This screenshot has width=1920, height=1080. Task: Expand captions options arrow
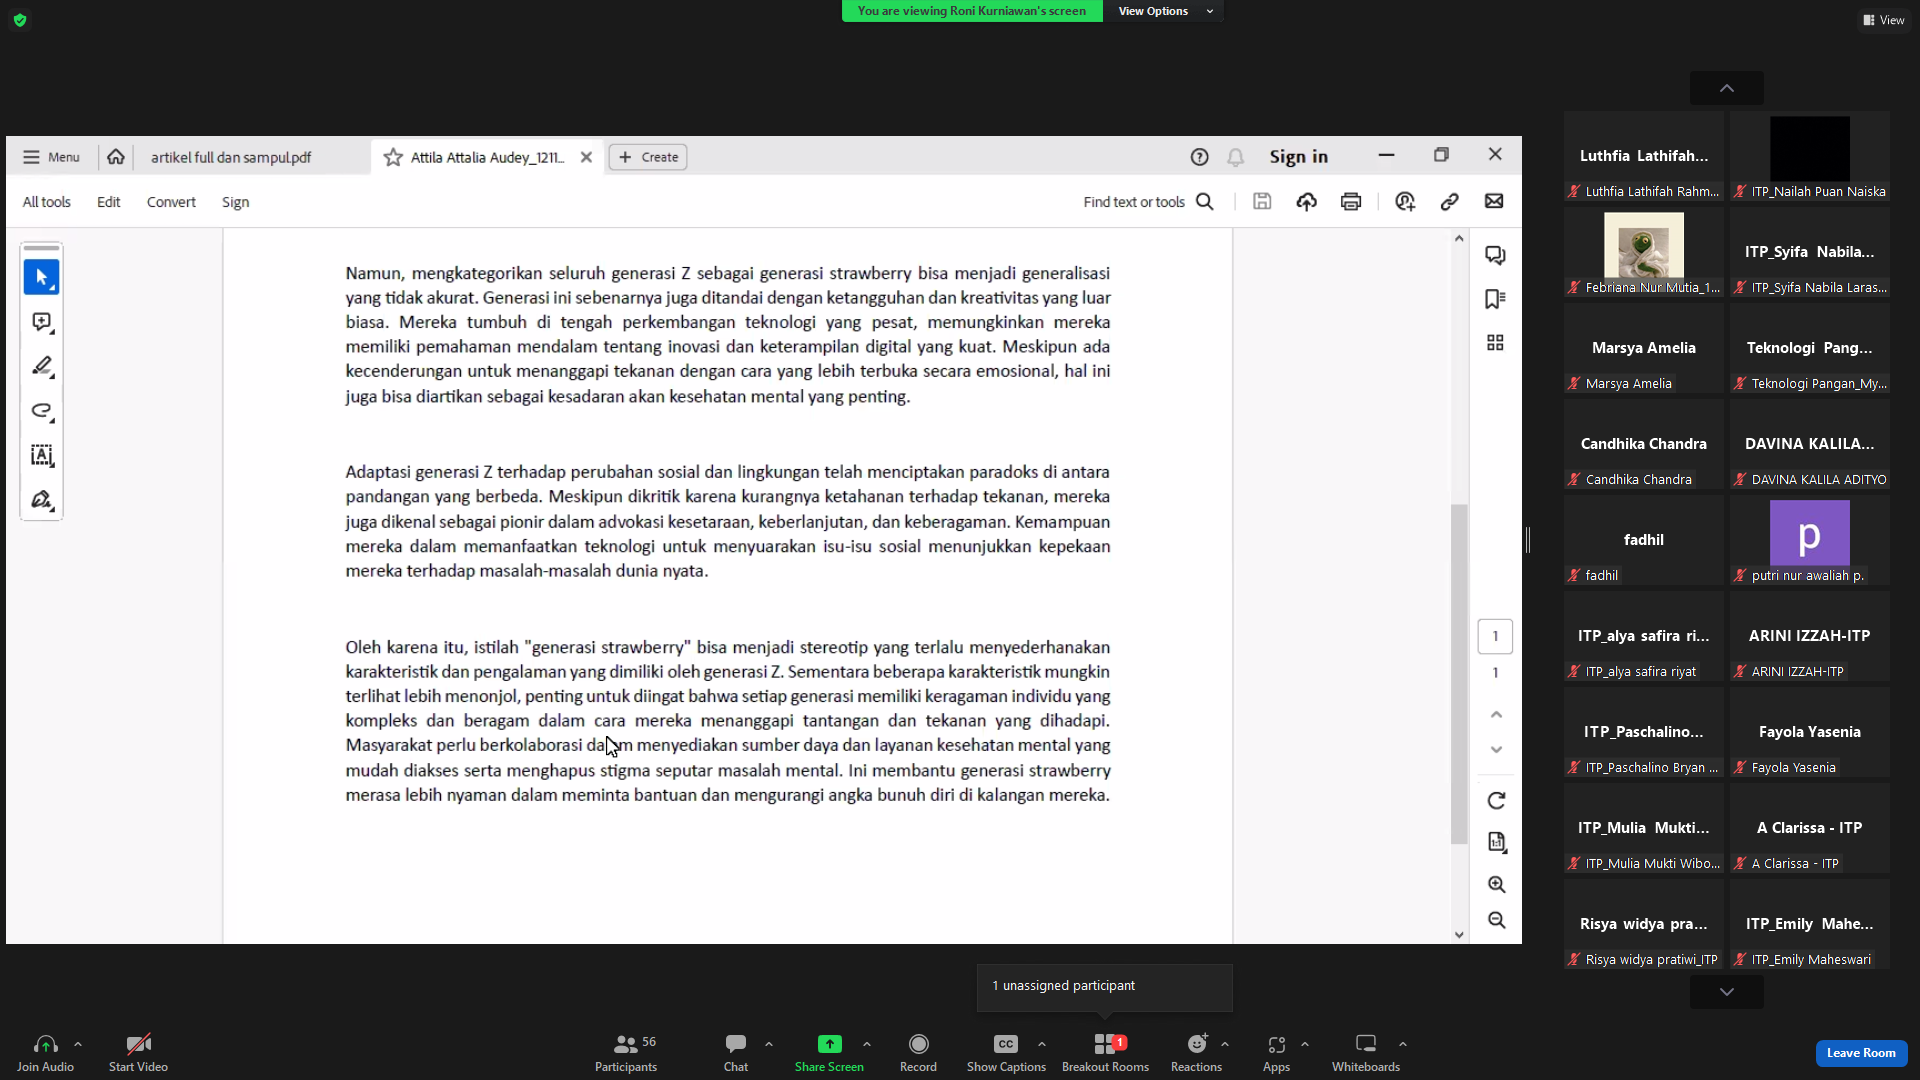click(1042, 1044)
